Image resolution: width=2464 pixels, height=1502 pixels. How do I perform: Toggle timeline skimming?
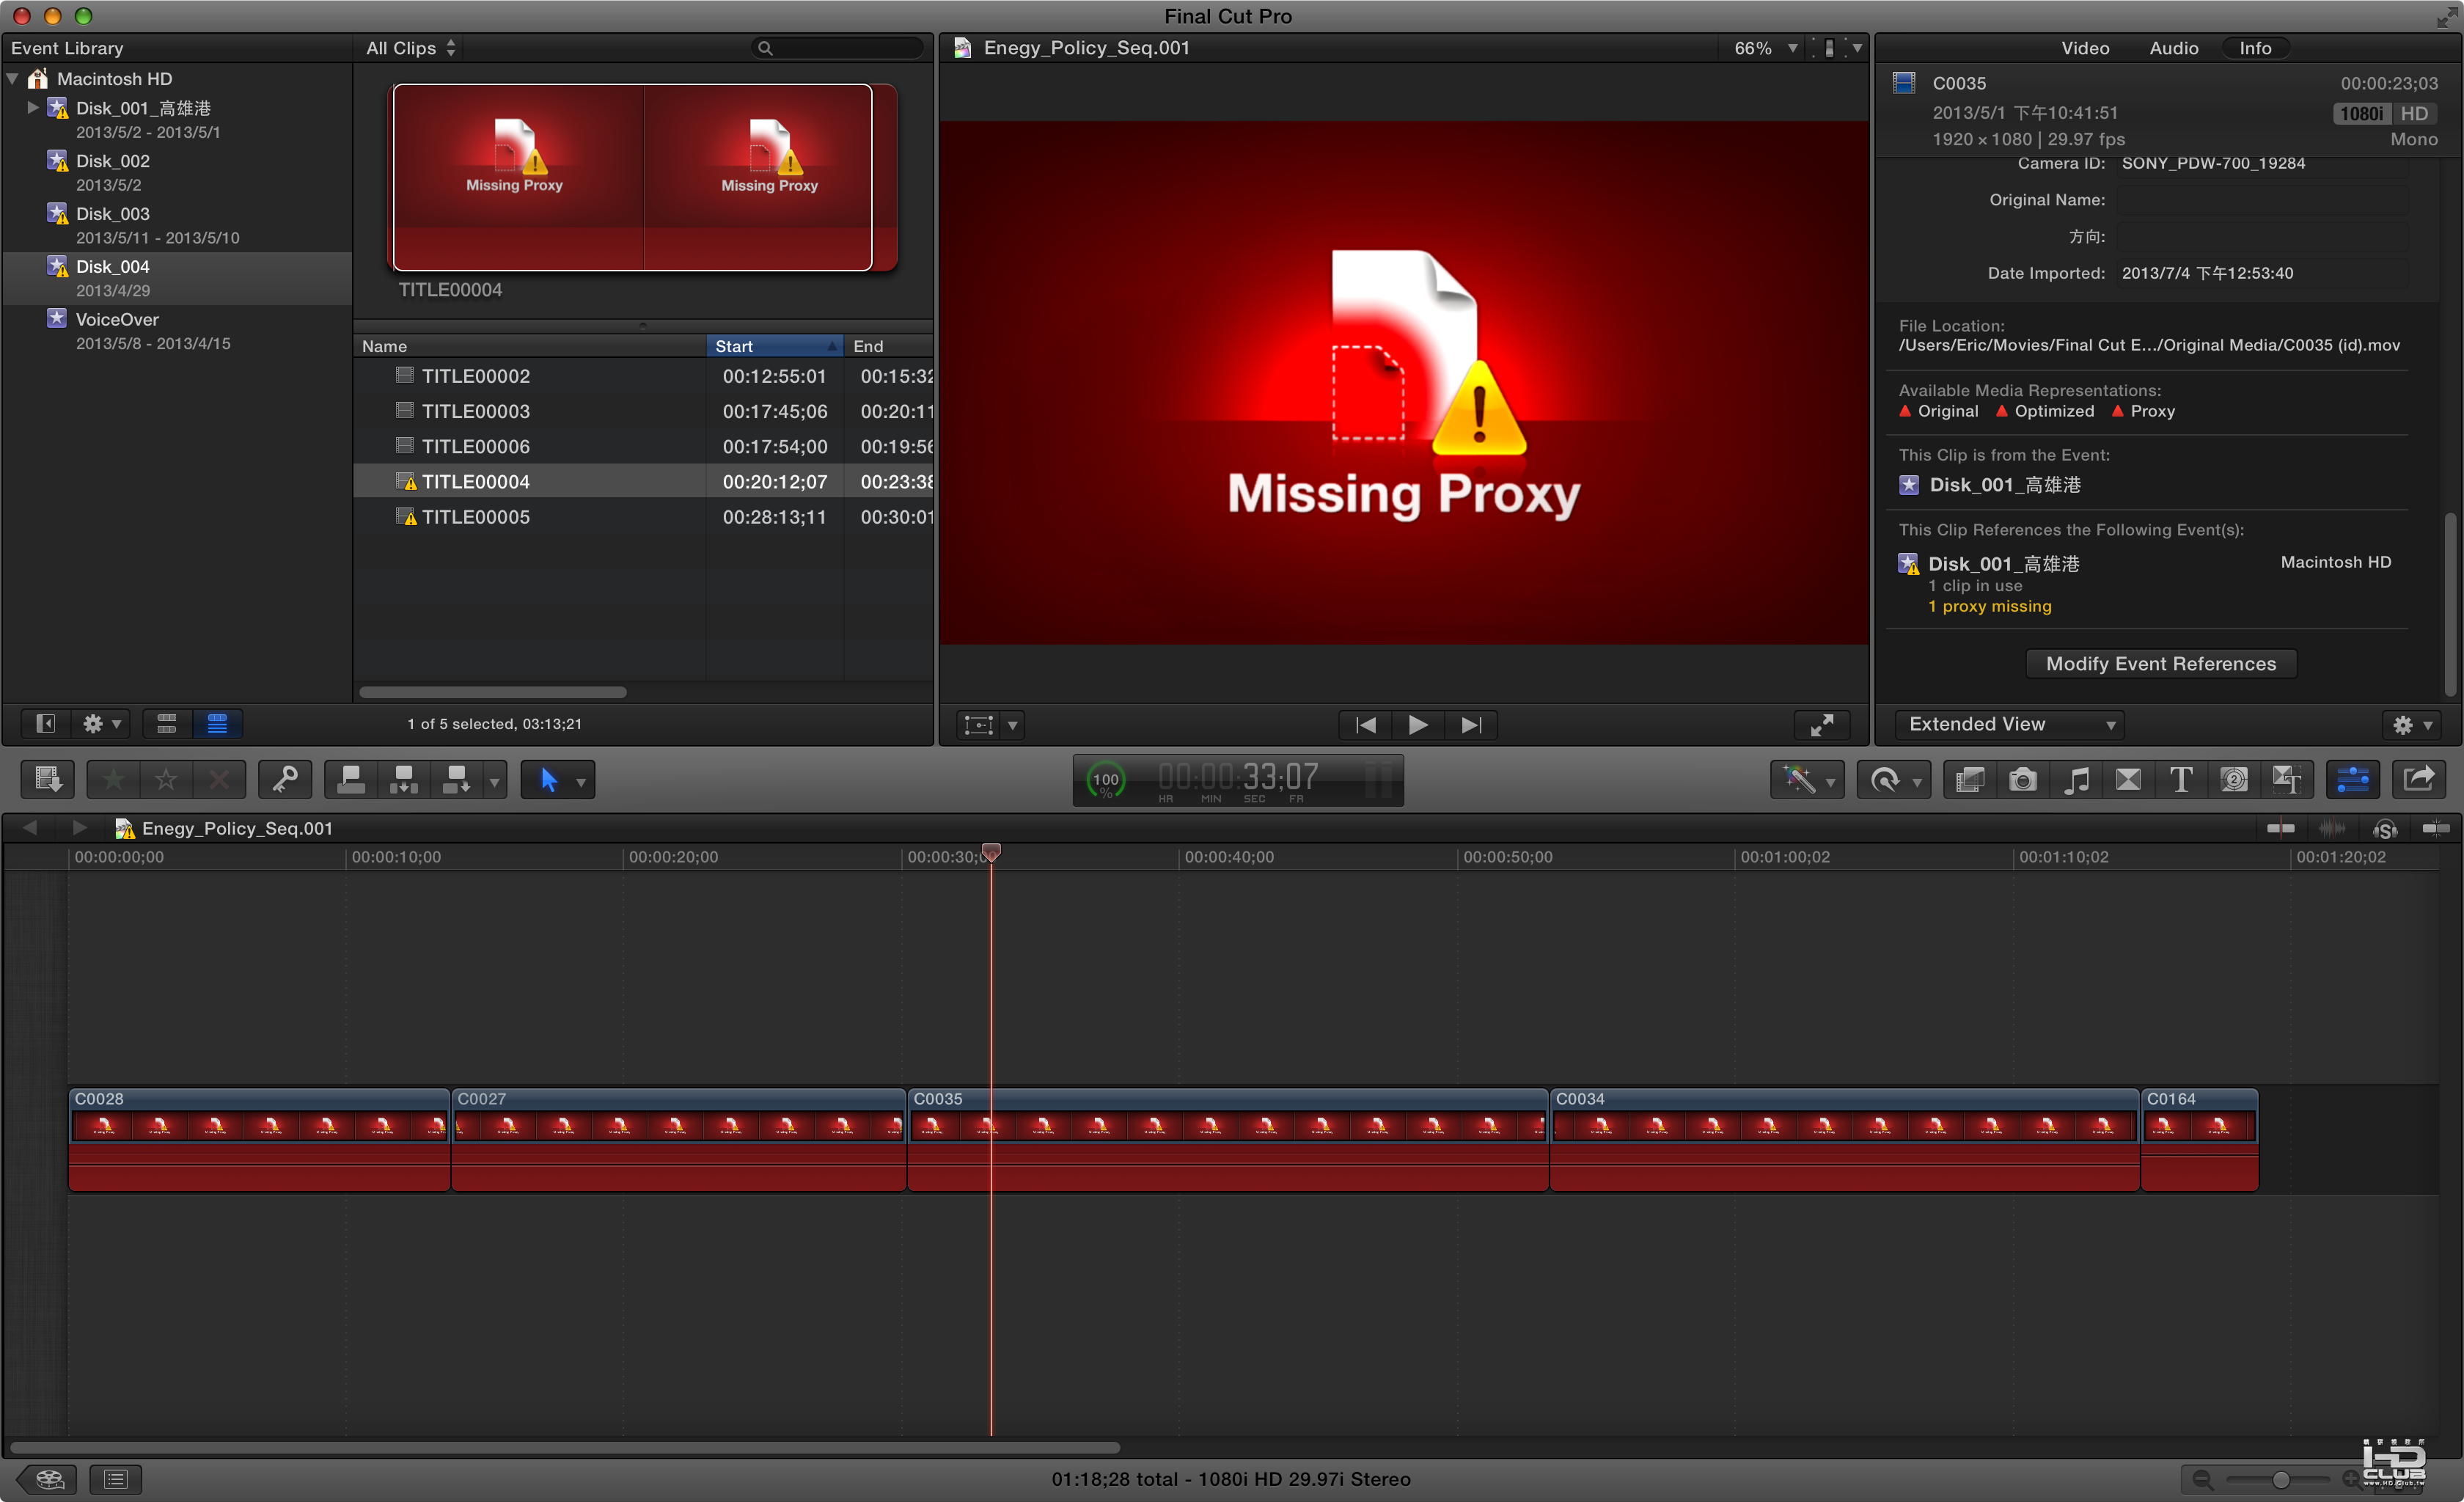pos(2280,828)
